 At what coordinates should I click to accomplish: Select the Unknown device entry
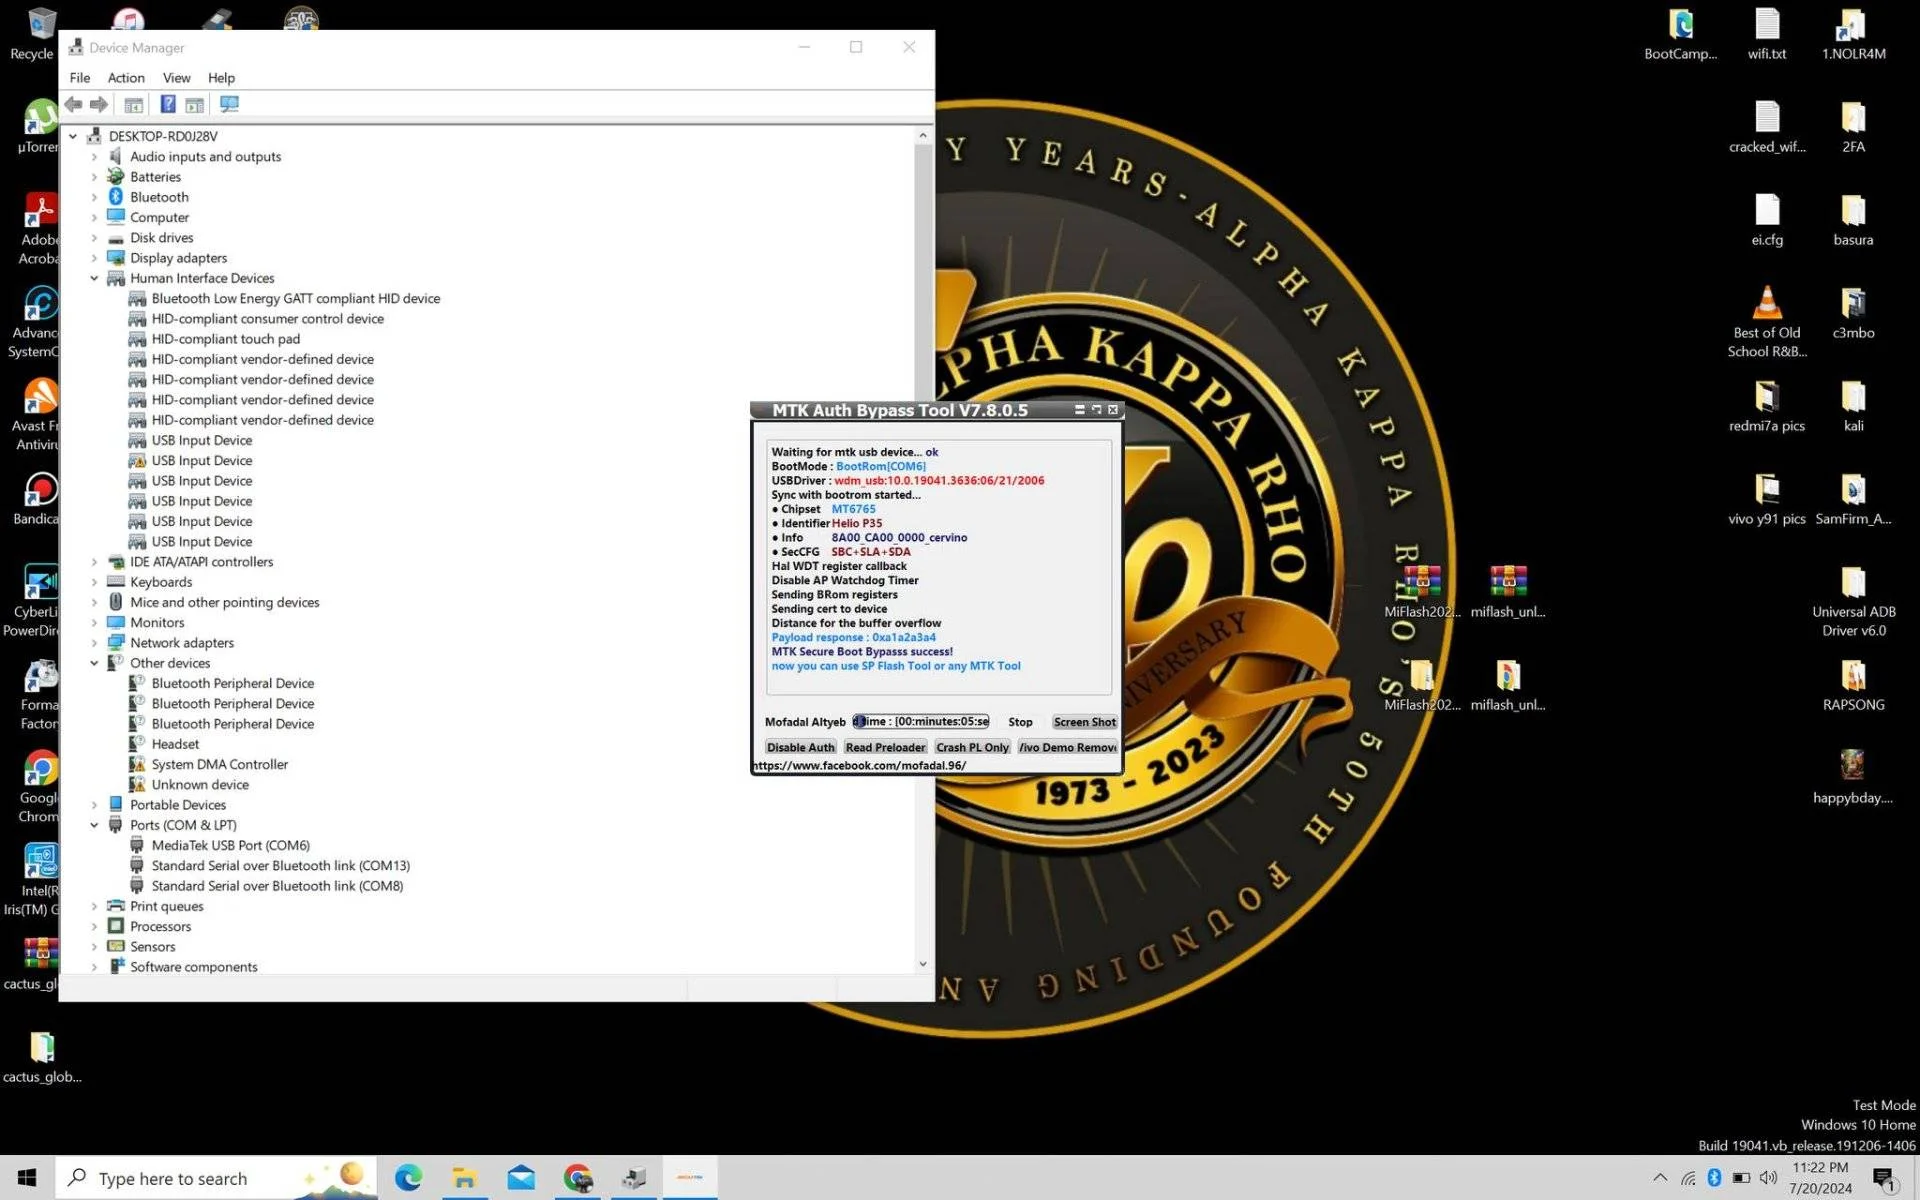tap(200, 785)
